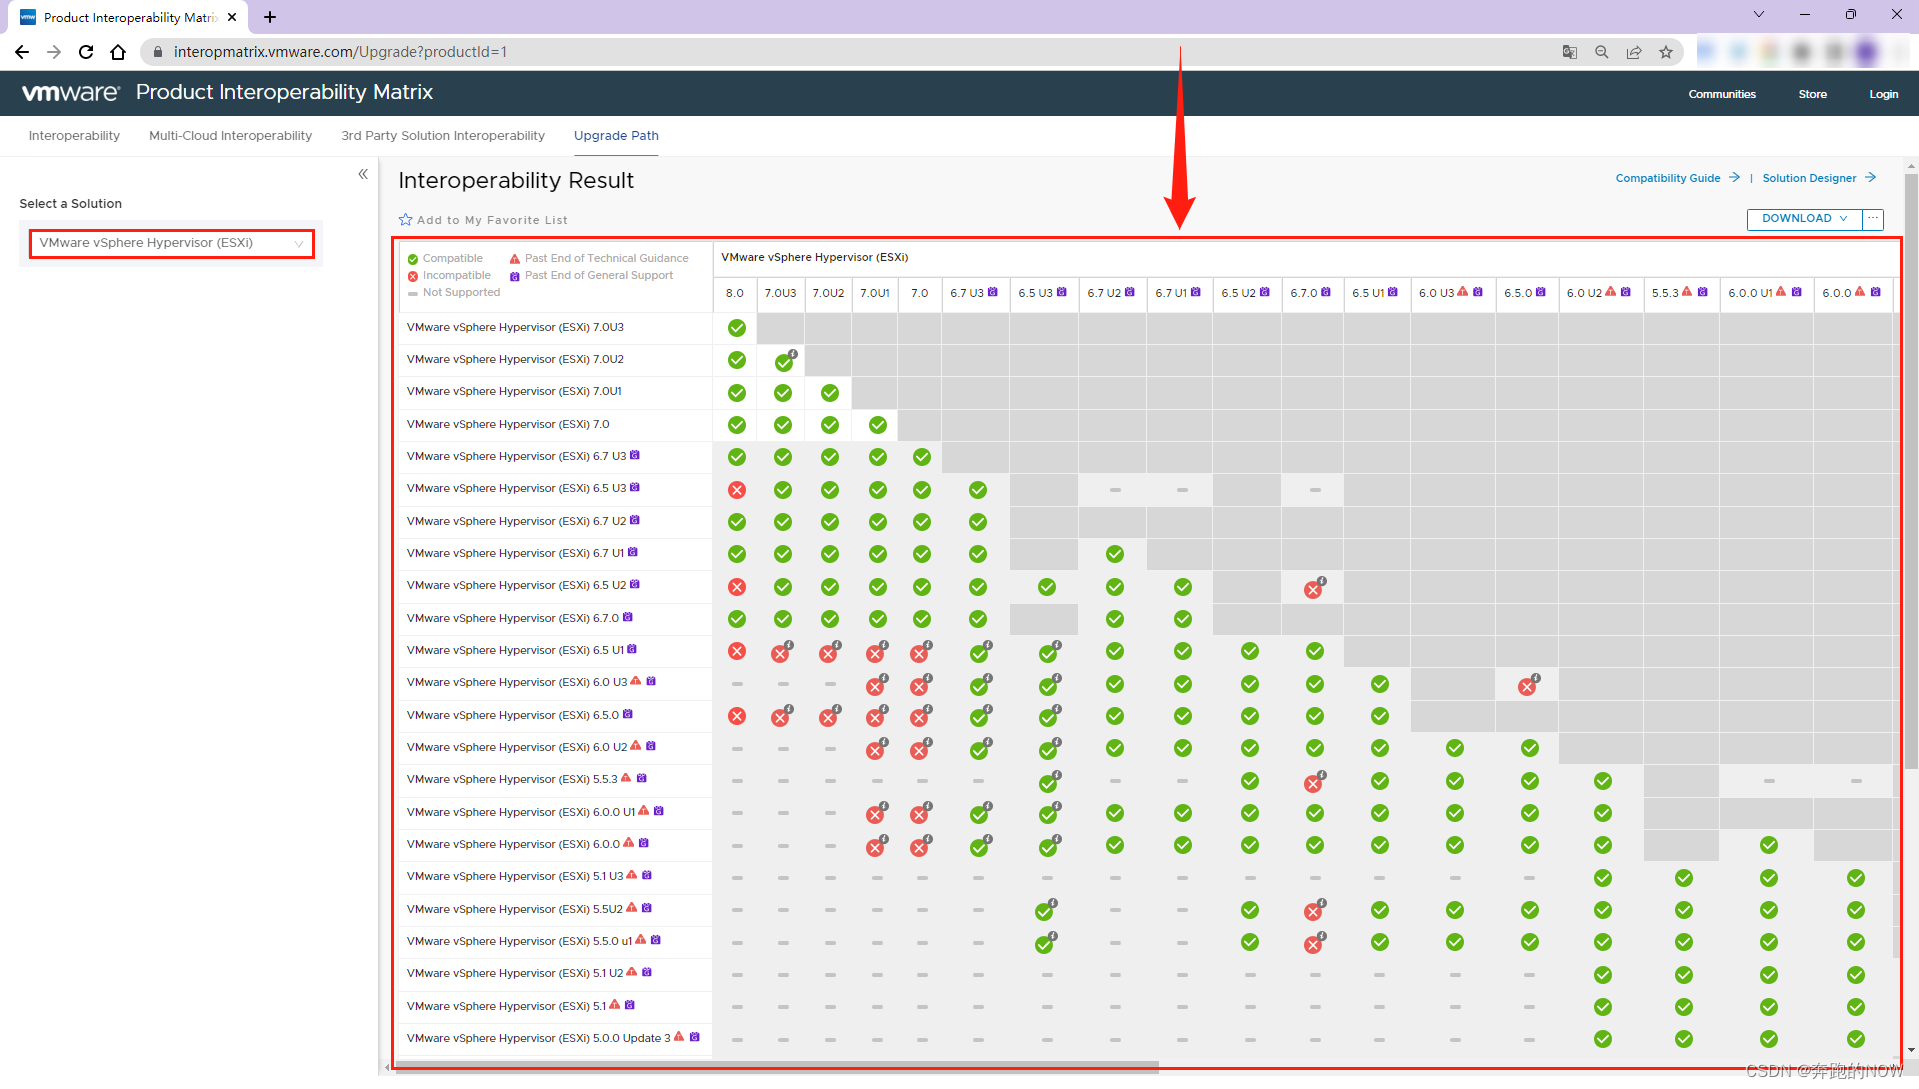Open the browser tab search dropdown
The width and height of the screenshot is (1919, 1089).
[x=1759, y=14]
